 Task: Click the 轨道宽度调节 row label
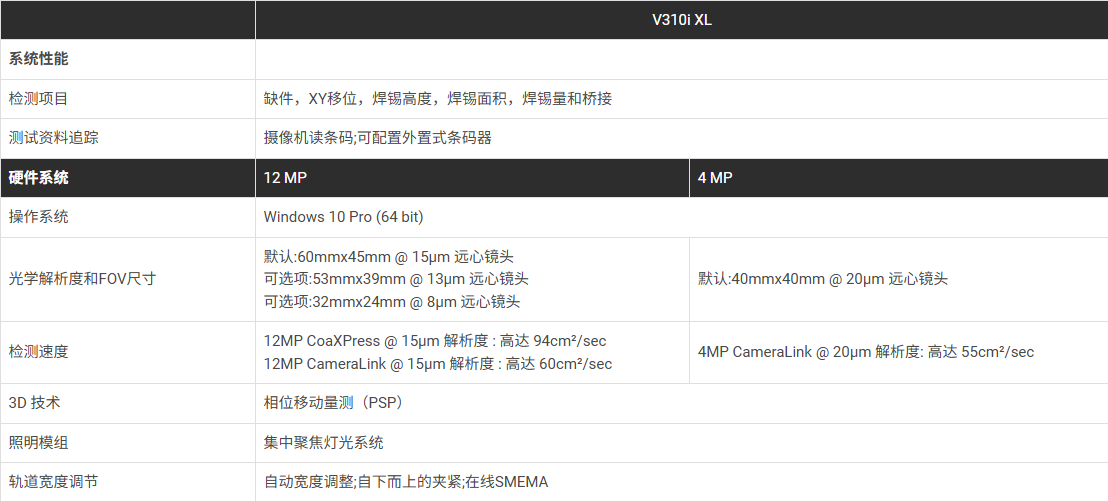54,481
